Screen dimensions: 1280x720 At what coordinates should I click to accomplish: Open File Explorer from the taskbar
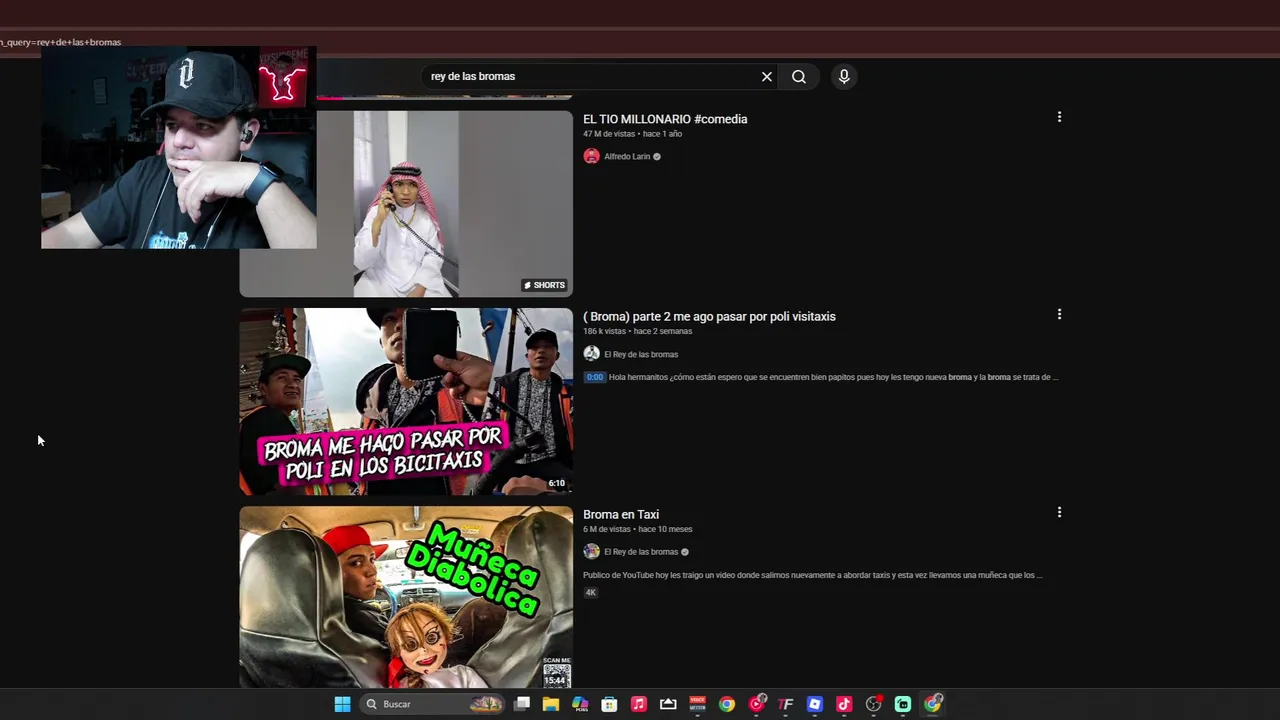click(551, 704)
